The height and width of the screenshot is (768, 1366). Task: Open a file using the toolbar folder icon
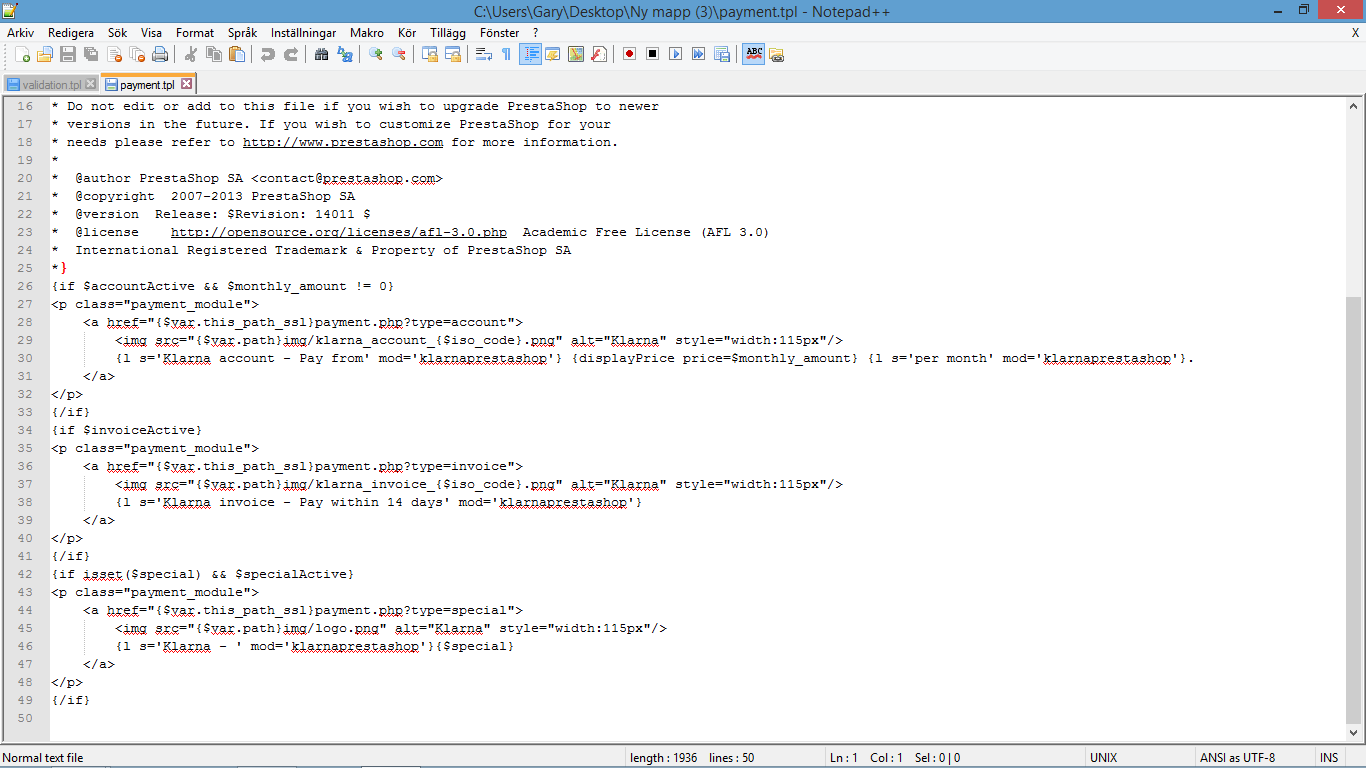click(x=45, y=54)
